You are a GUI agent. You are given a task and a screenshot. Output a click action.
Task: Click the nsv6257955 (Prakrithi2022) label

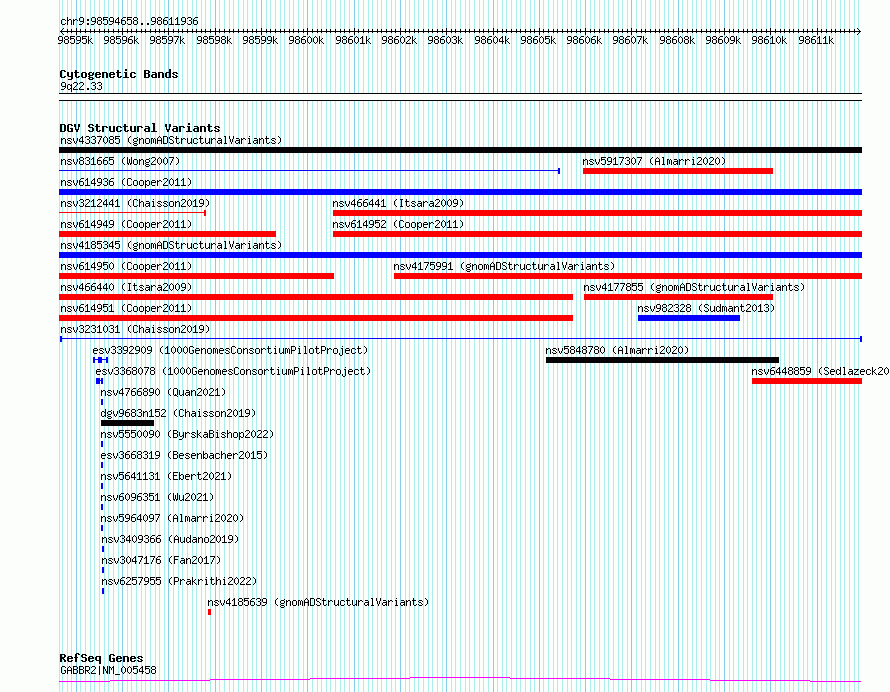tap(179, 581)
